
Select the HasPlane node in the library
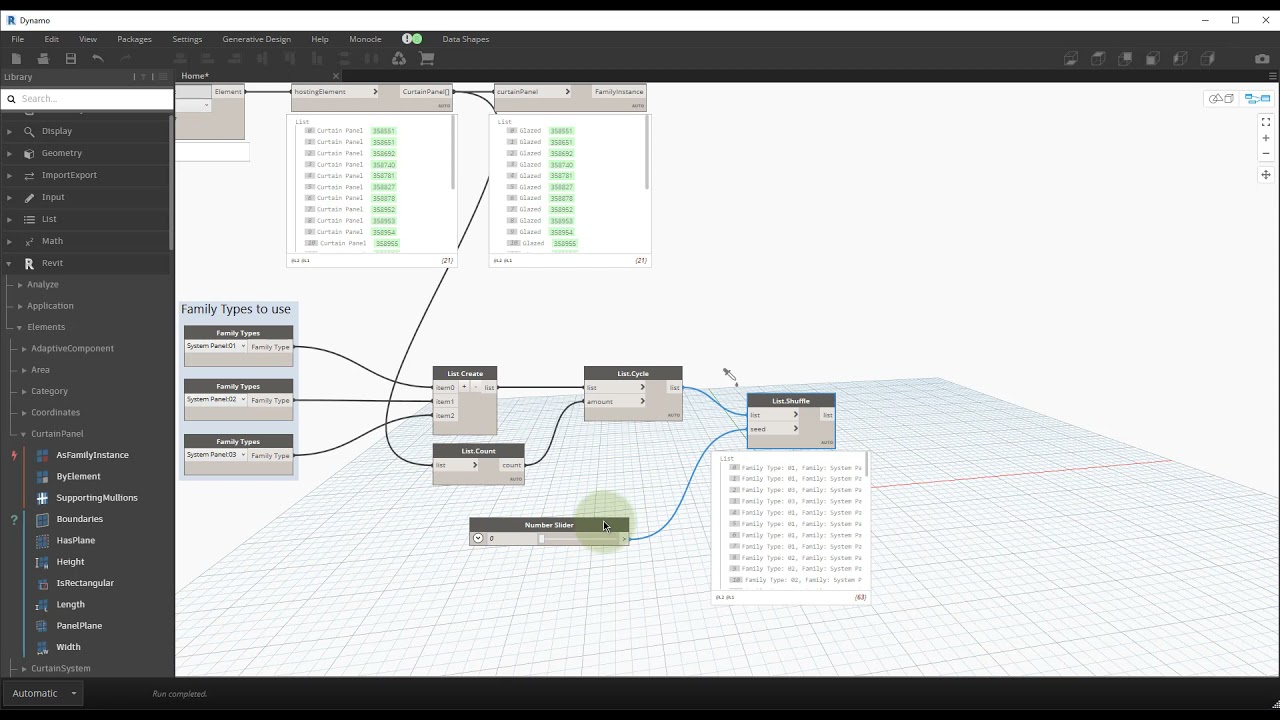click(76, 540)
